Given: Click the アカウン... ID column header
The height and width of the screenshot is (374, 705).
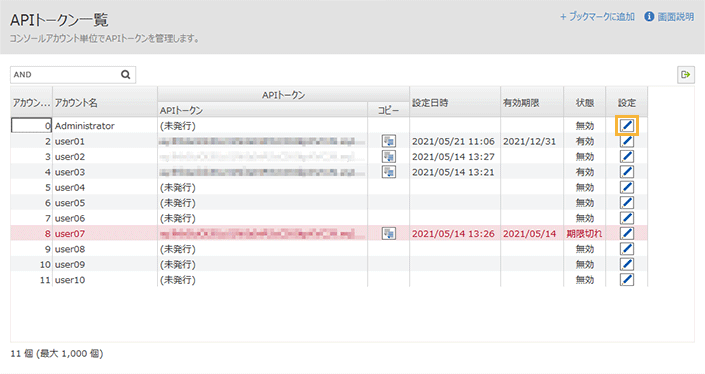Looking at the screenshot, I should click(31, 102).
